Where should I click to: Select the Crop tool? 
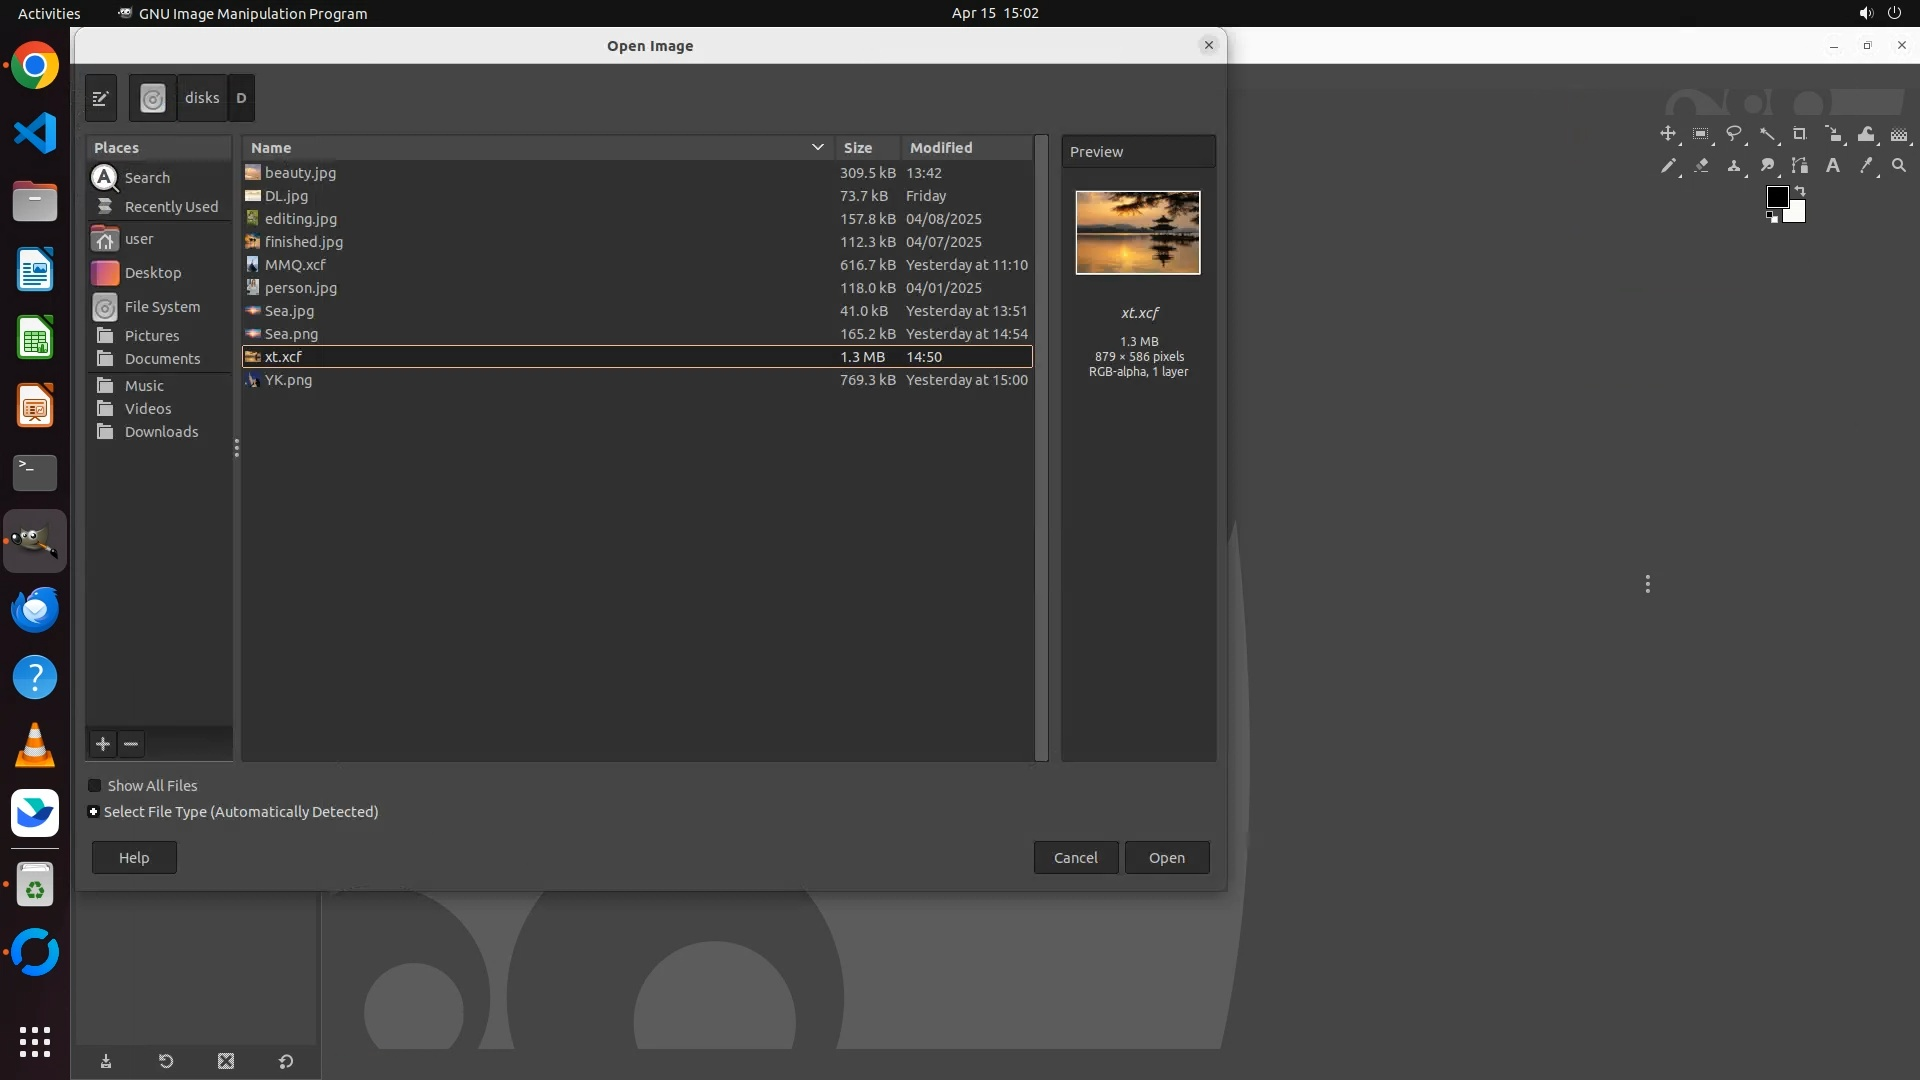click(x=1800, y=134)
